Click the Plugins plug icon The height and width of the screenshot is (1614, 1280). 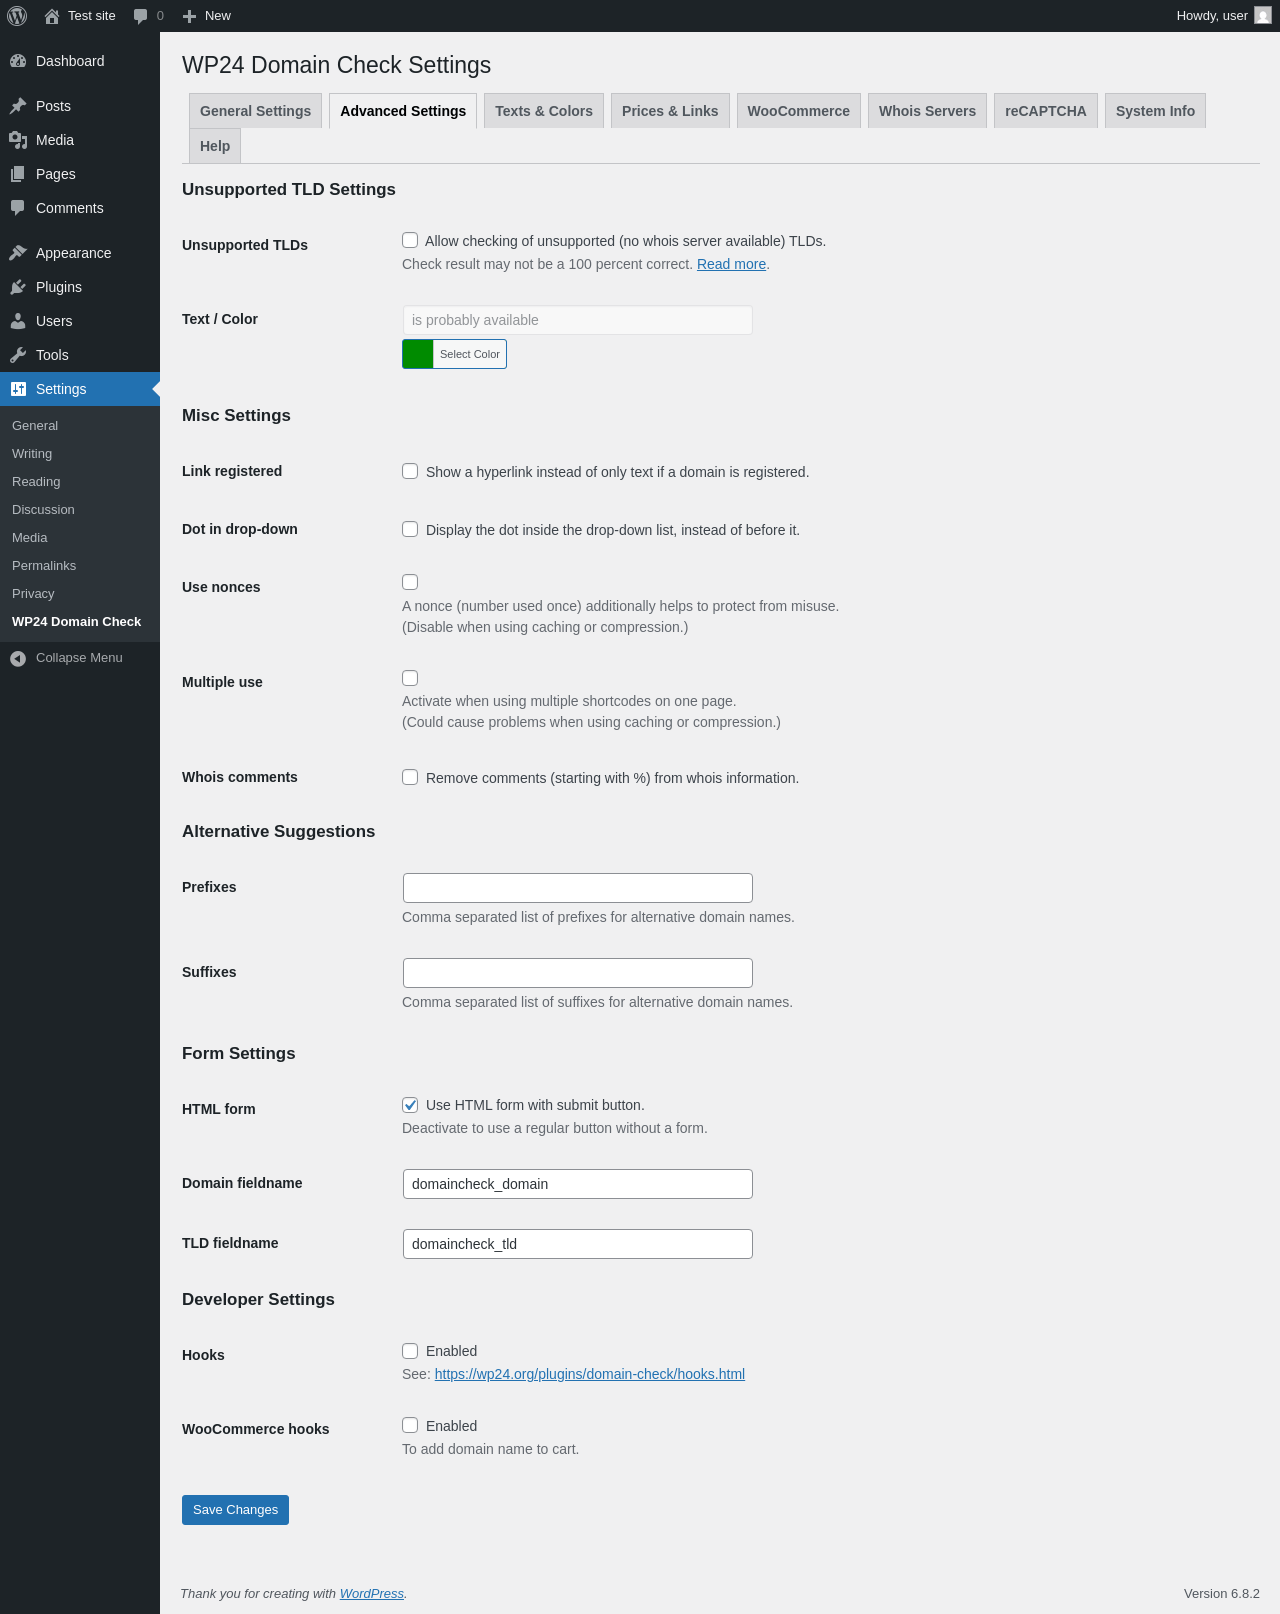(18, 287)
